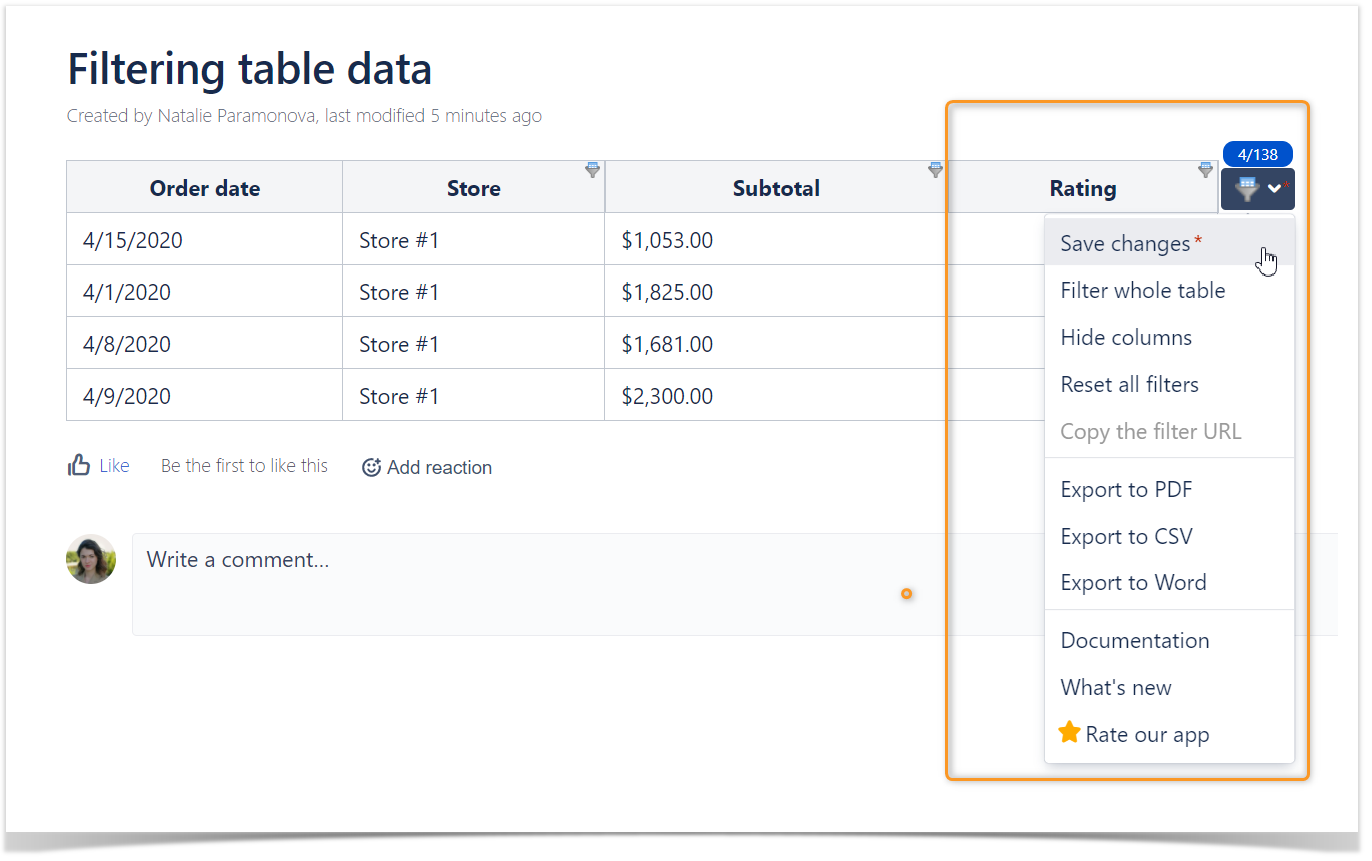Click the Store column filter icon
This screenshot has width=1372, height=861.
[592, 170]
